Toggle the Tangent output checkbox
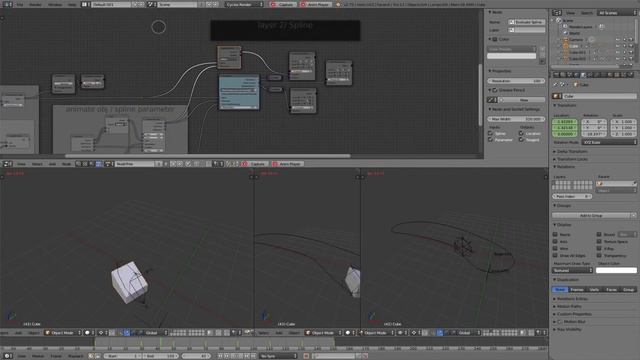 pyautogui.click(x=521, y=140)
